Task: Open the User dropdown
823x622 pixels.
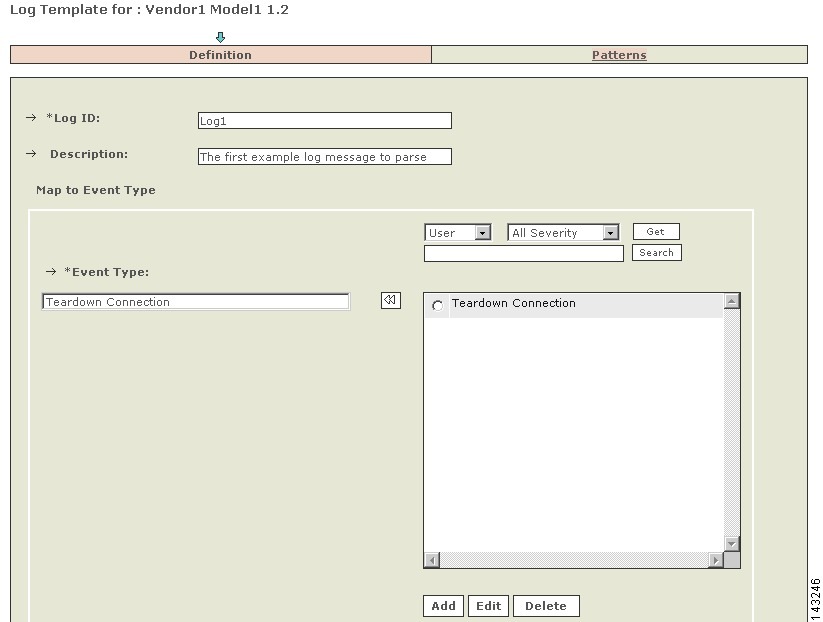Action: click(458, 233)
